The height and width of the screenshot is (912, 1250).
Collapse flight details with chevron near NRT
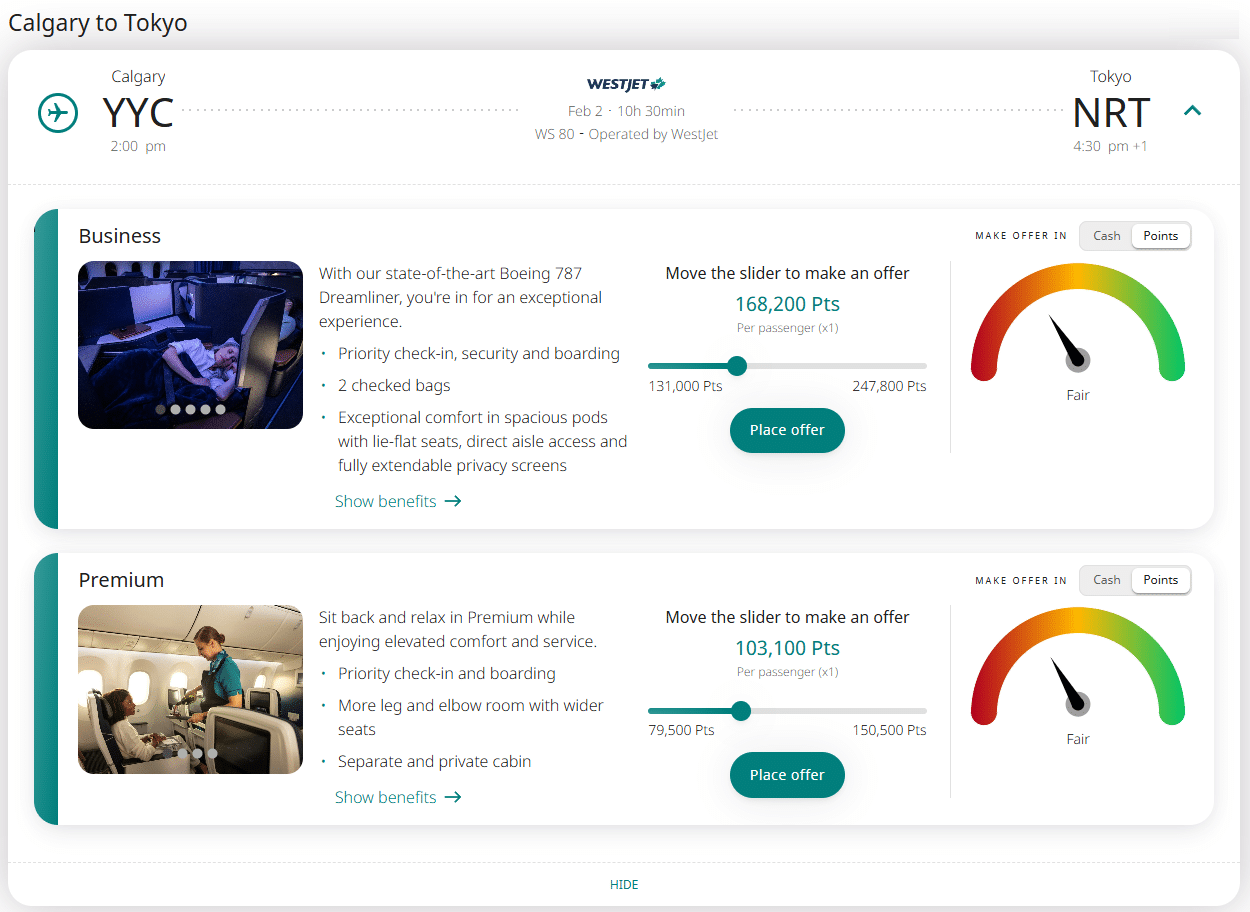pyautogui.click(x=1192, y=111)
